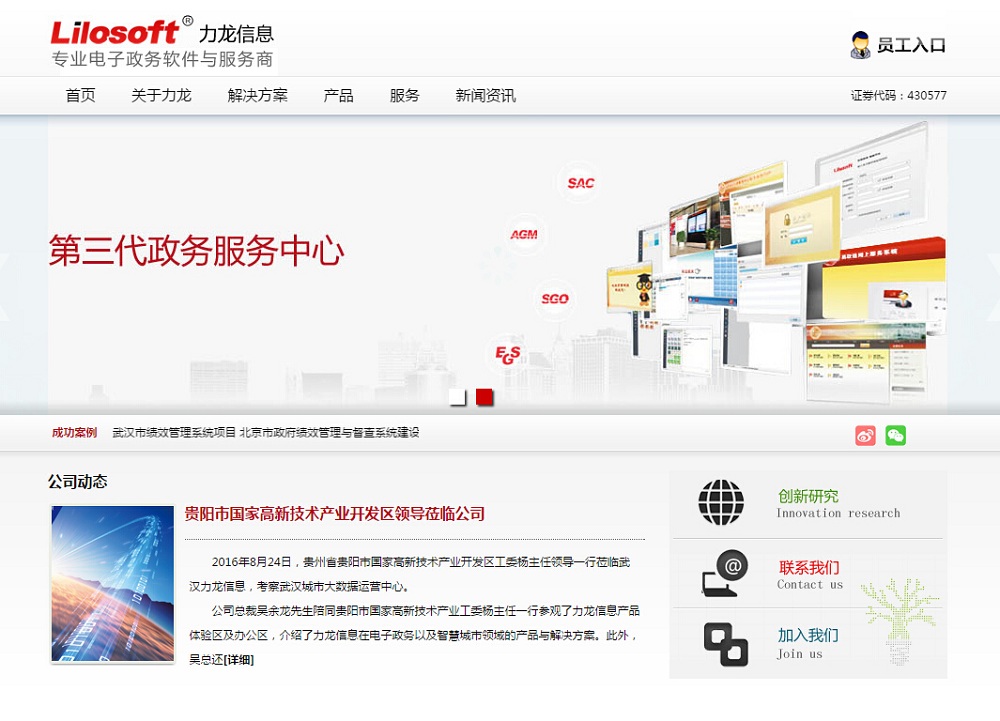Click the @ laptop icon for 联系我们
The height and width of the screenshot is (721, 1000).
(x=725, y=573)
